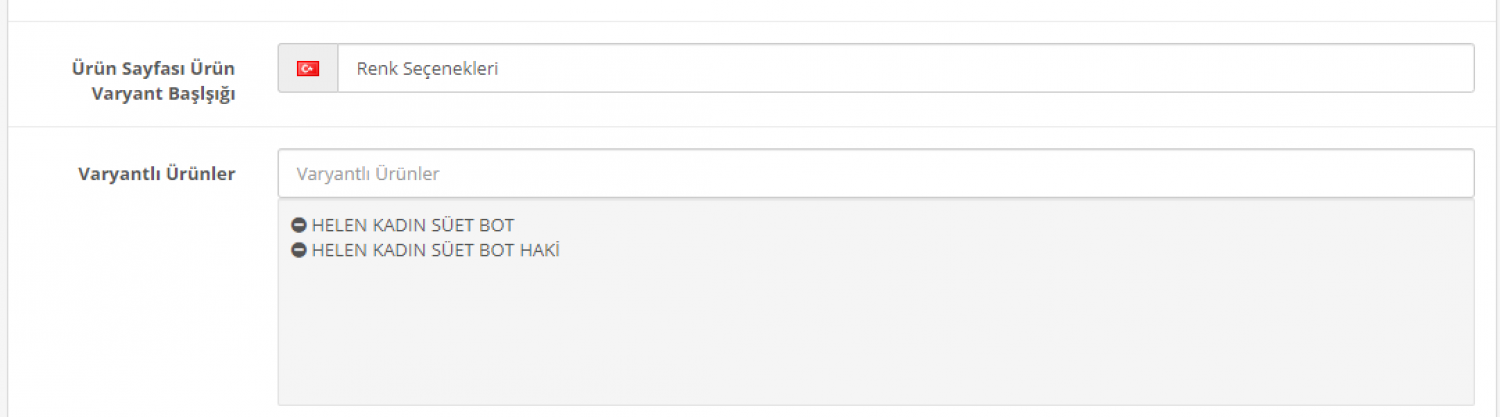Focus the Renk Seçenekleri title input

click(905, 68)
